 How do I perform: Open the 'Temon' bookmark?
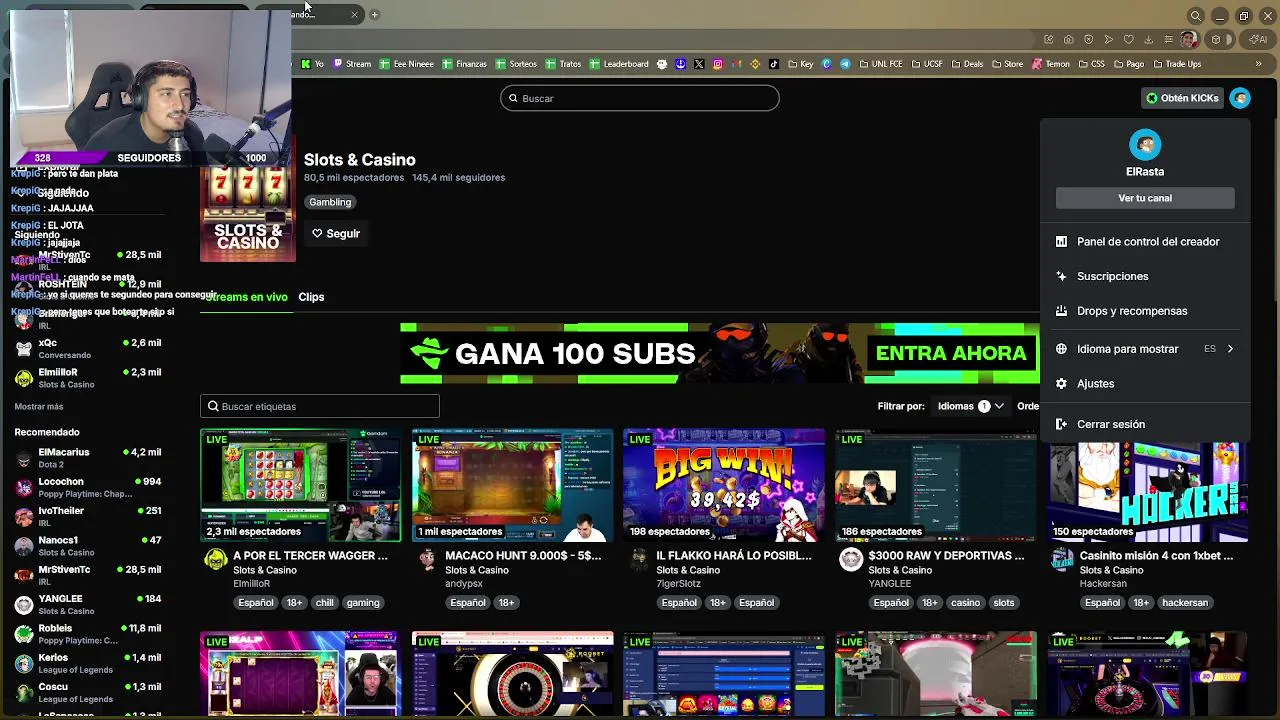(1051, 64)
